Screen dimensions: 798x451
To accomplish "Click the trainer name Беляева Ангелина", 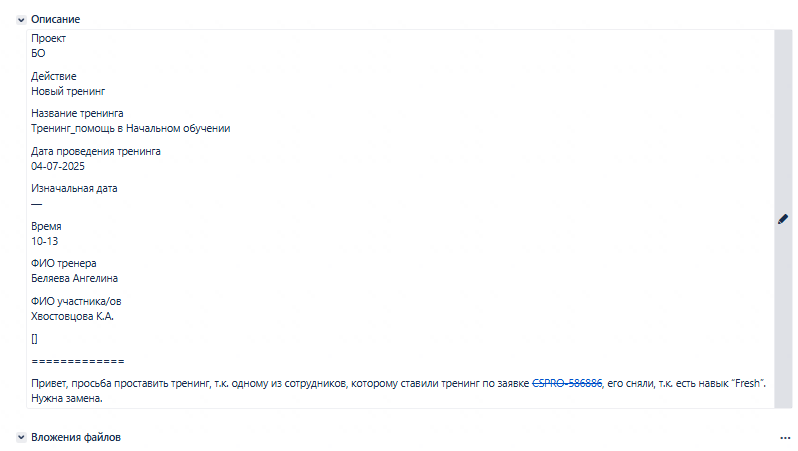I will (74, 278).
